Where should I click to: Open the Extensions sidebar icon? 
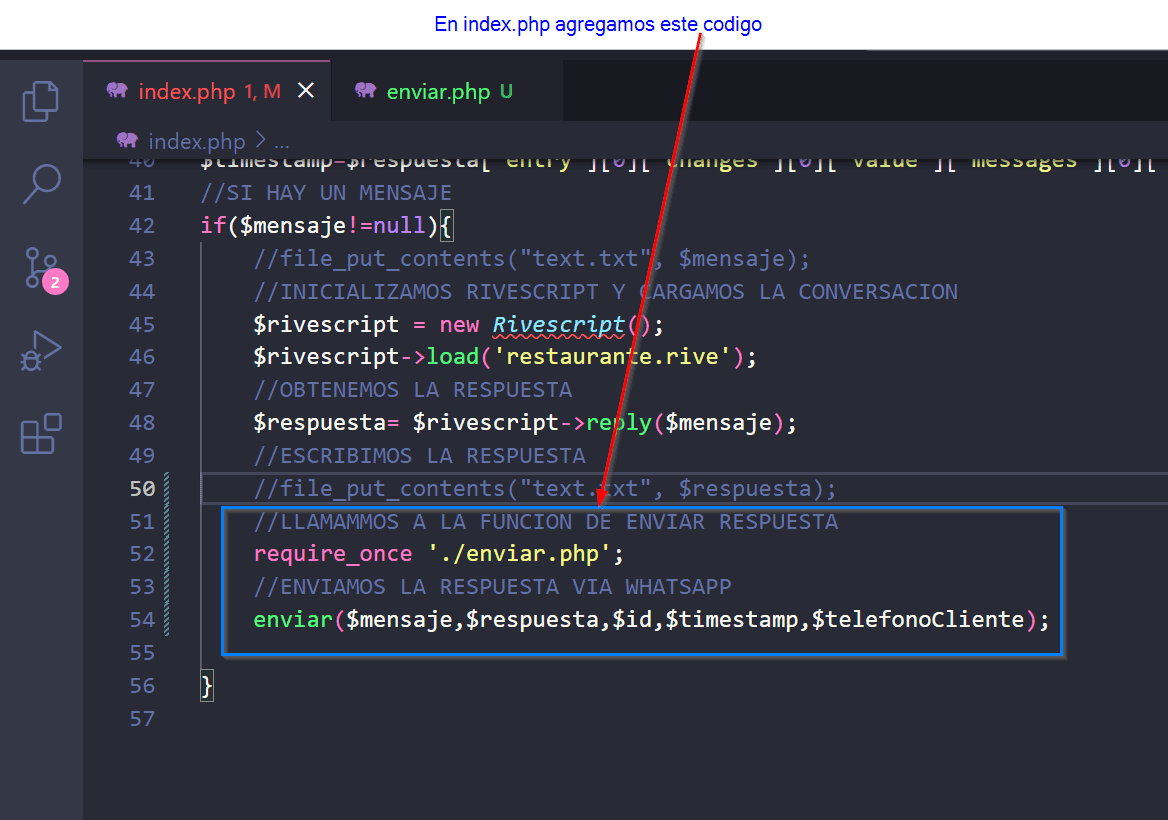[x=41, y=433]
